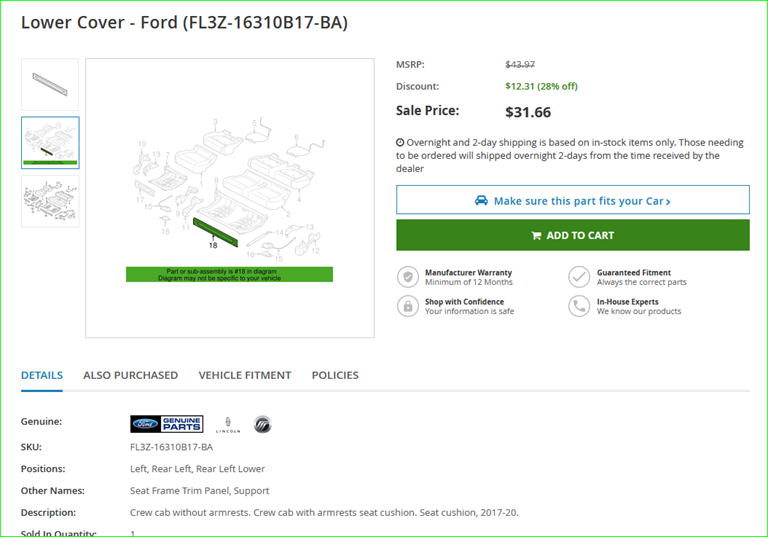Select the Details tab
Image resolution: width=768 pixels, height=537 pixels.
42,375
